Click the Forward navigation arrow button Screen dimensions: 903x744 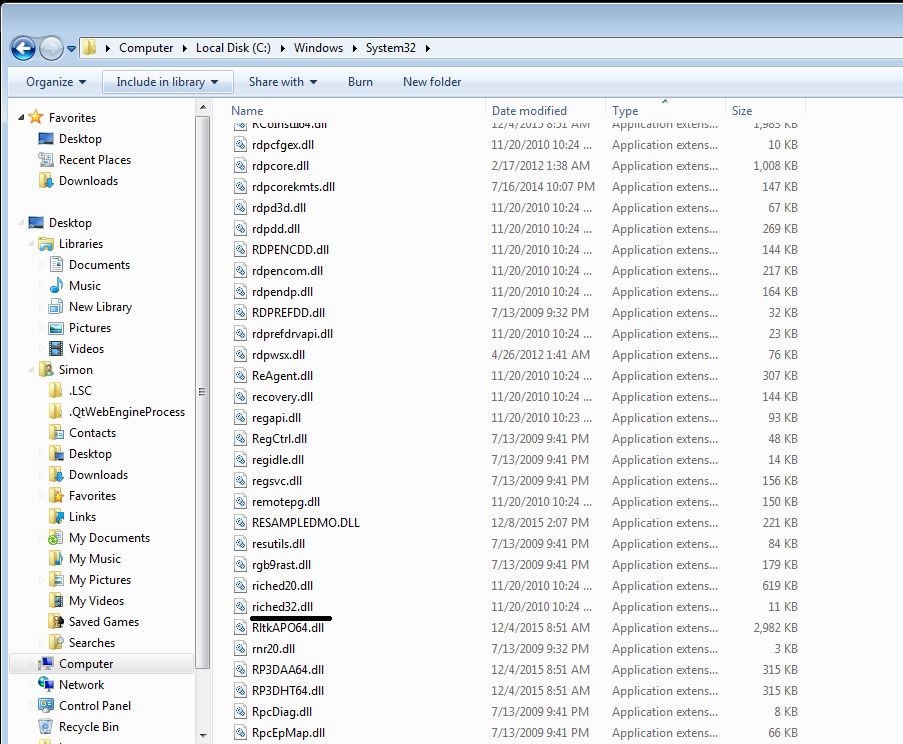(x=51, y=48)
